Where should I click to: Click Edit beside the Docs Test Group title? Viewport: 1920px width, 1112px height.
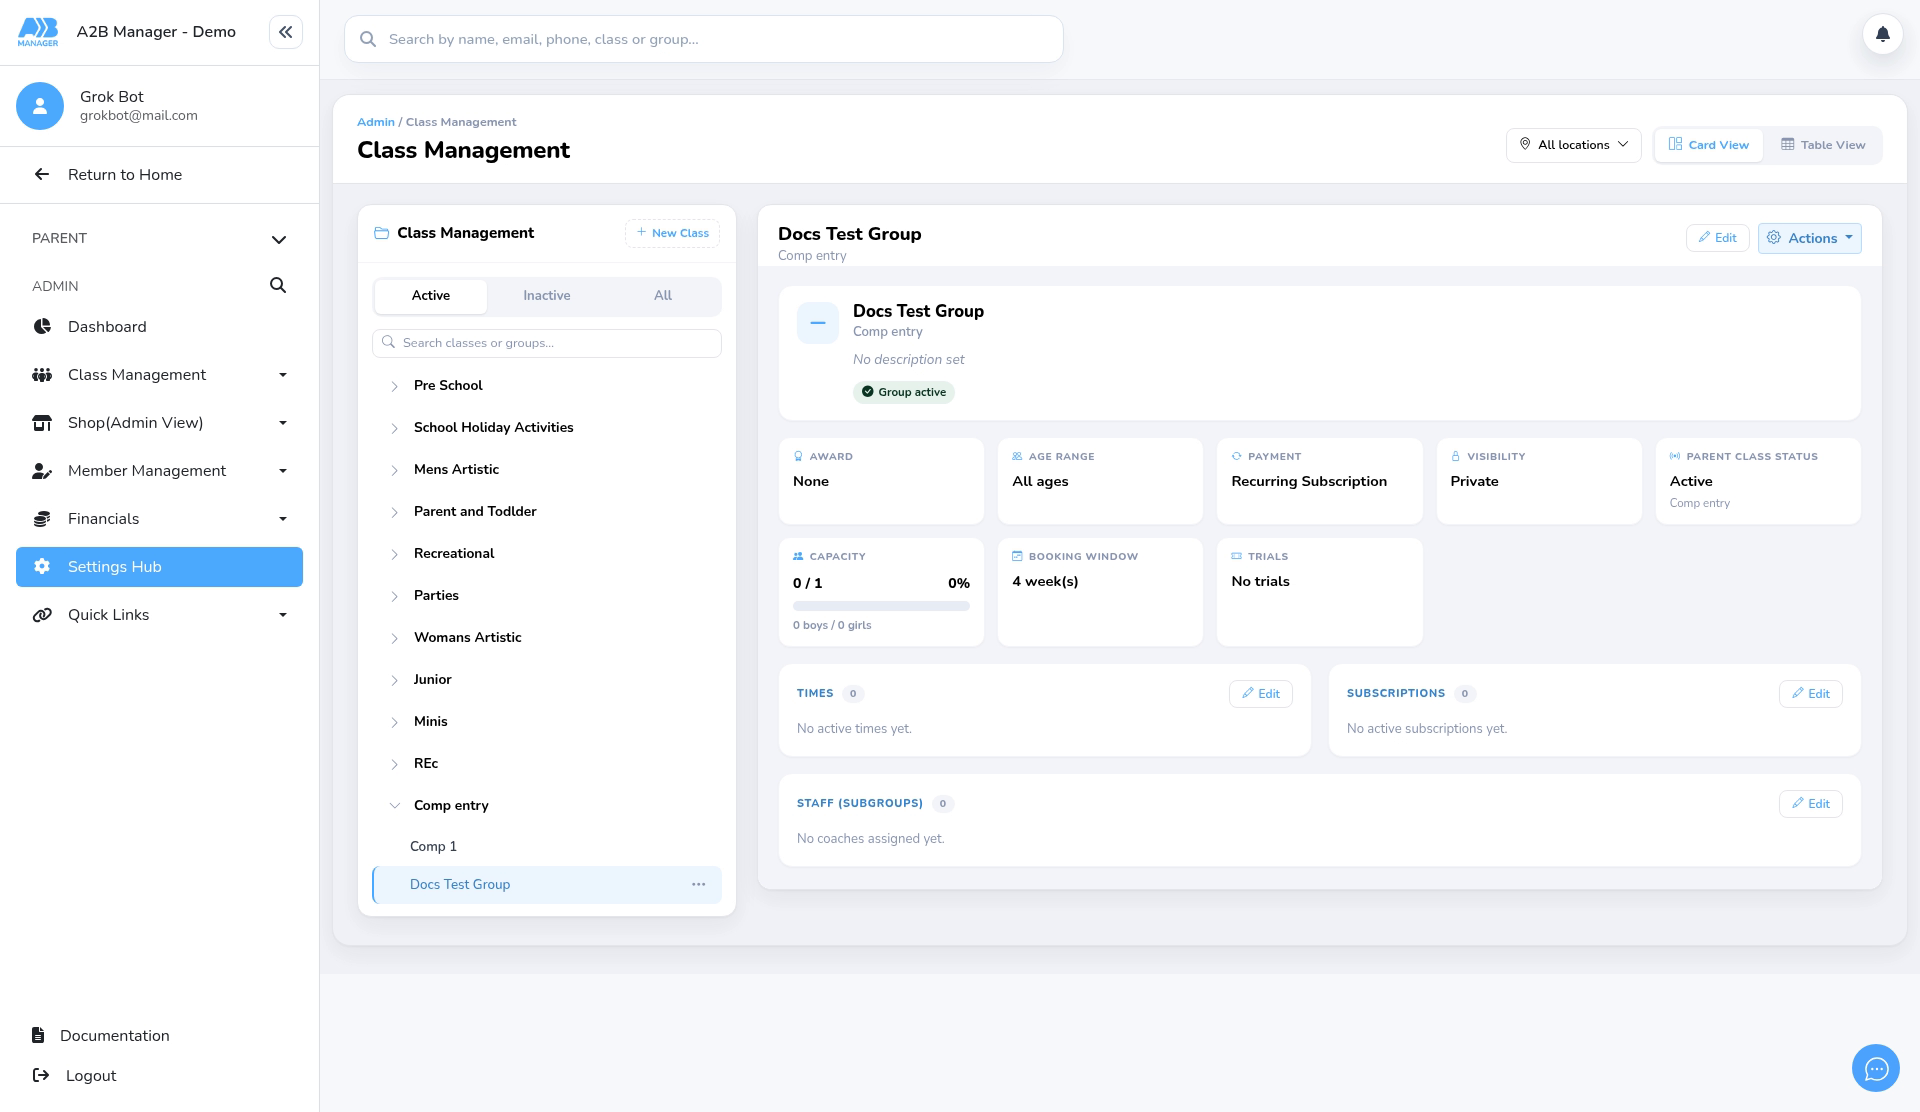pyautogui.click(x=1718, y=238)
